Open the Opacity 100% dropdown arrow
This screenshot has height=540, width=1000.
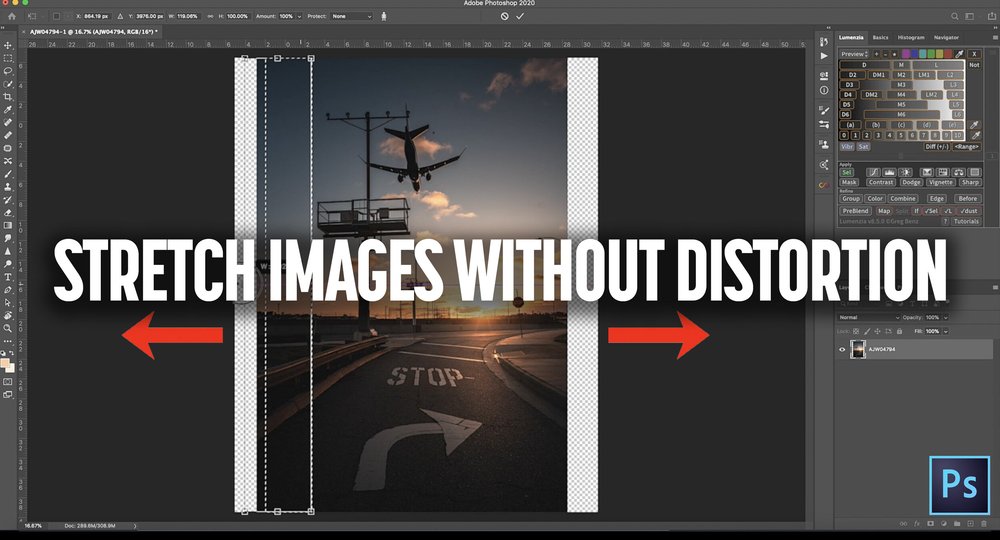pyautogui.click(x=945, y=317)
